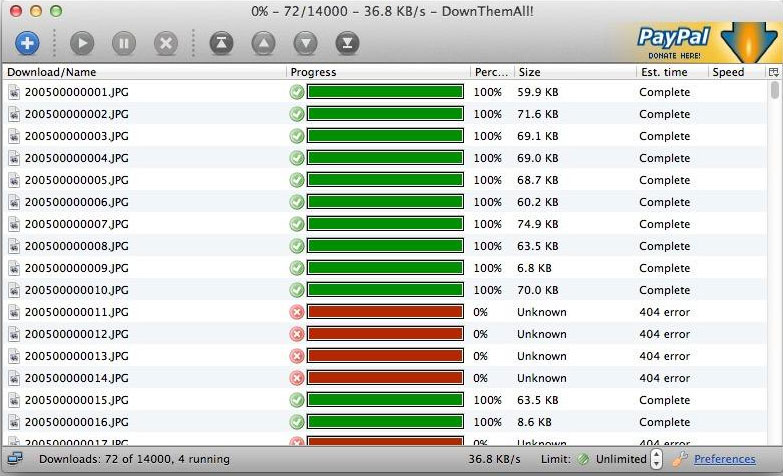Select the 200500000012.JPG file name
Viewport: 783px width, 476px height.
click(x=76, y=334)
